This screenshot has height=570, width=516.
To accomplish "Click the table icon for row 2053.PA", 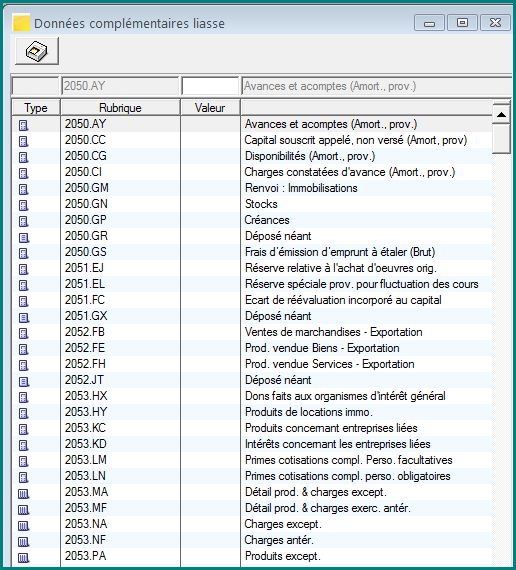I will pyautogui.click(x=24, y=557).
